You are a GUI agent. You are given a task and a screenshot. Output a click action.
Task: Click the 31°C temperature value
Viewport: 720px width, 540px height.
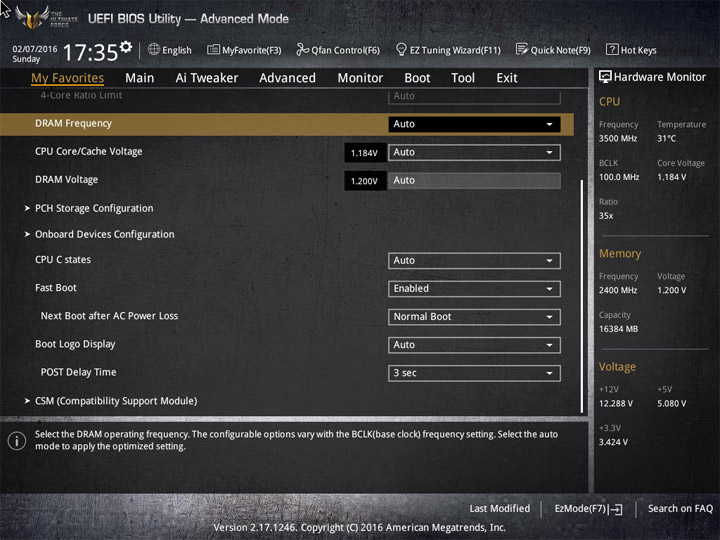[x=666, y=138]
